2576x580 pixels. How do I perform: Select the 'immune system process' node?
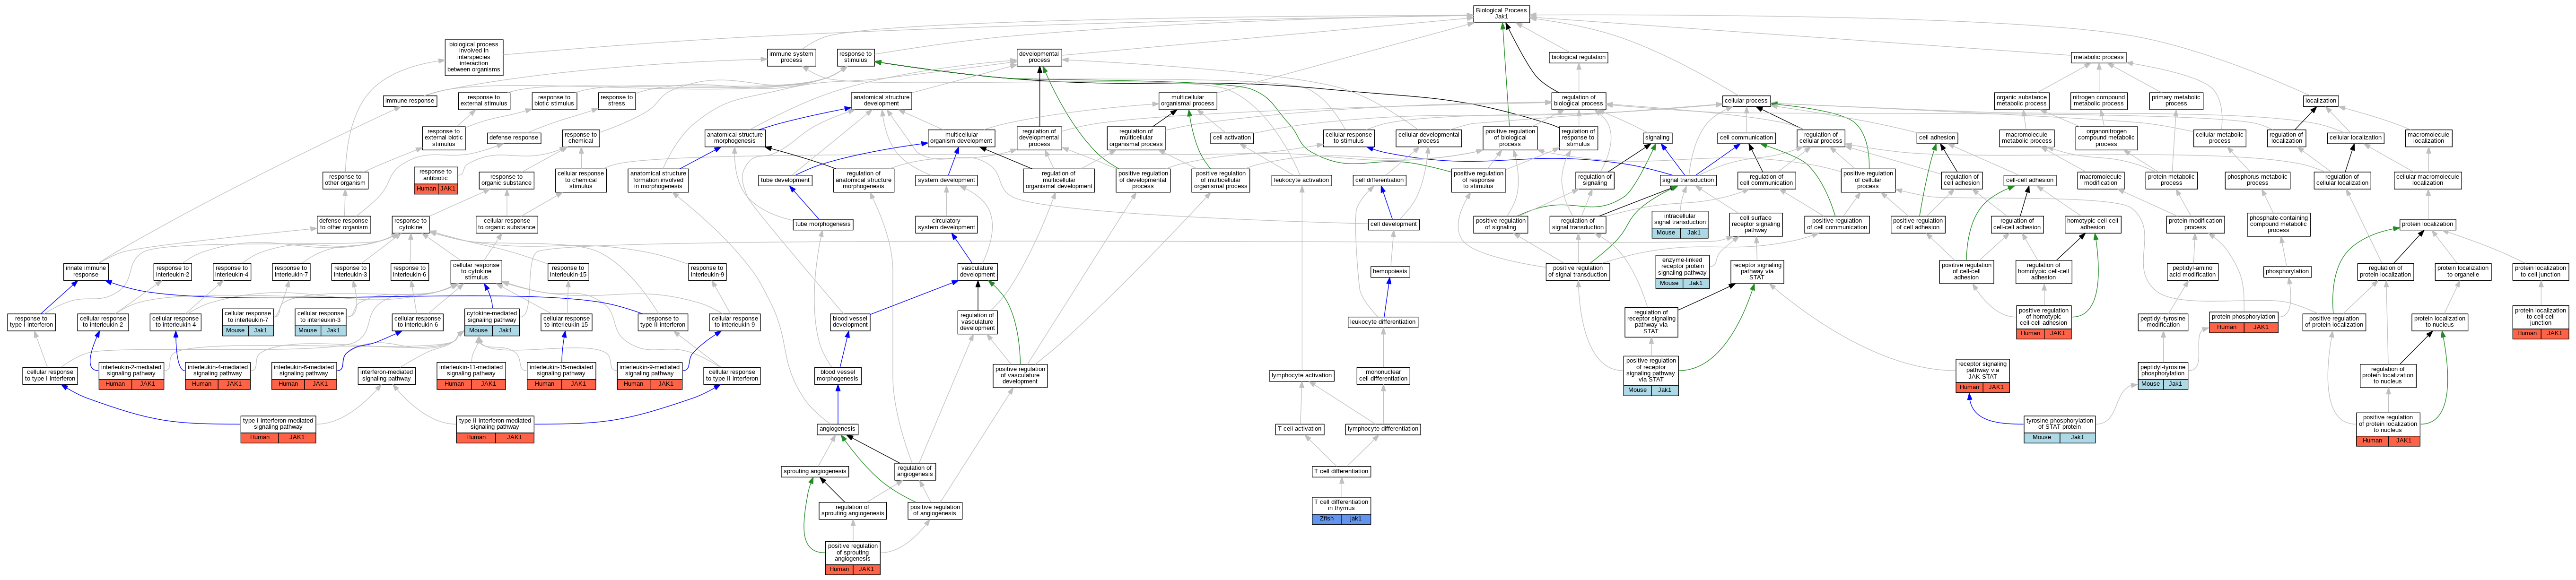click(791, 57)
